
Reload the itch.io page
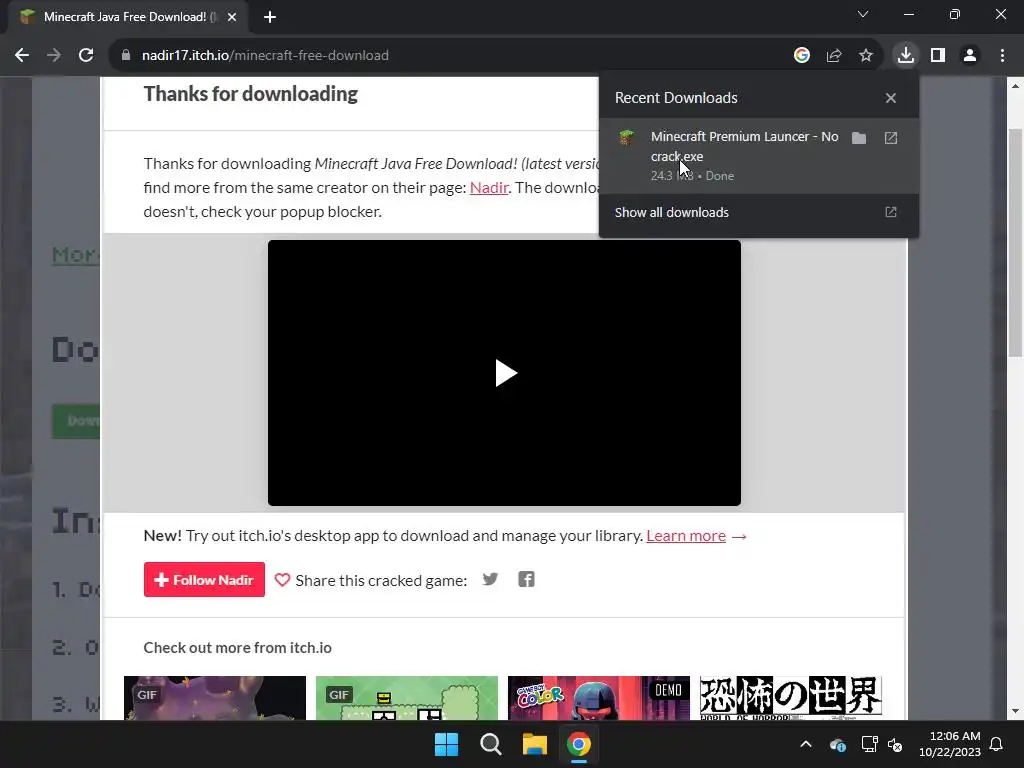click(86, 56)
